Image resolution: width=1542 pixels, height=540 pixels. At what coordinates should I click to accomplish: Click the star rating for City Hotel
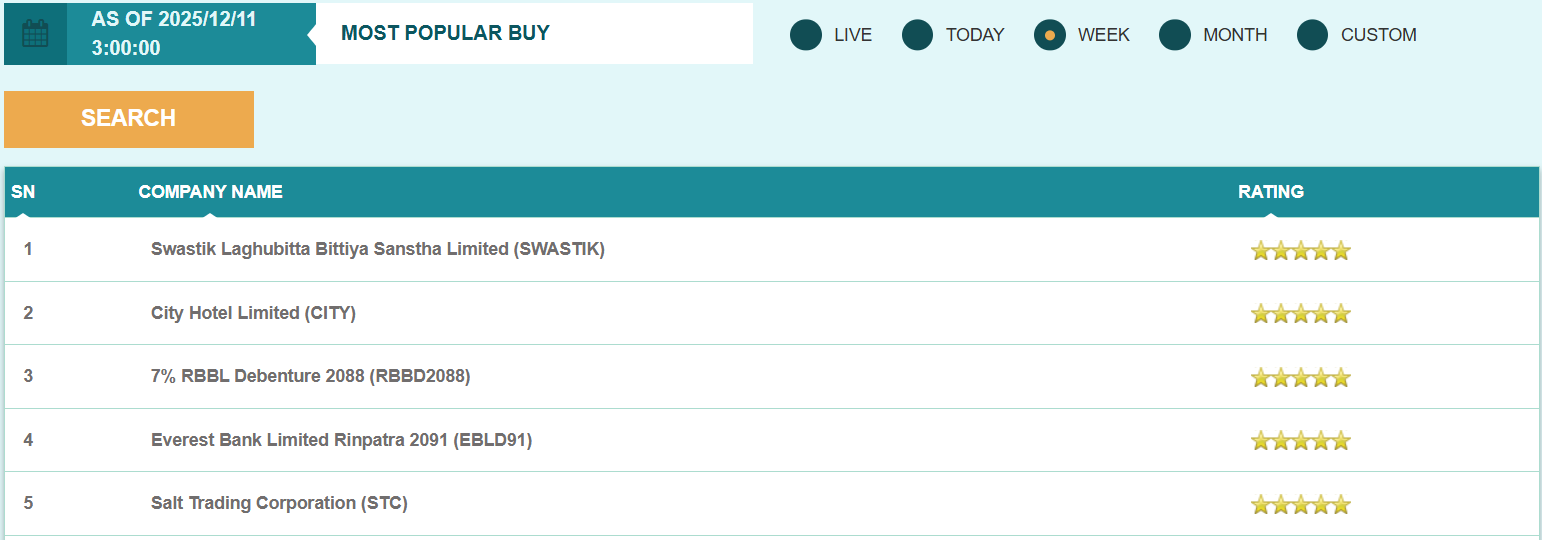(1300, 314)
